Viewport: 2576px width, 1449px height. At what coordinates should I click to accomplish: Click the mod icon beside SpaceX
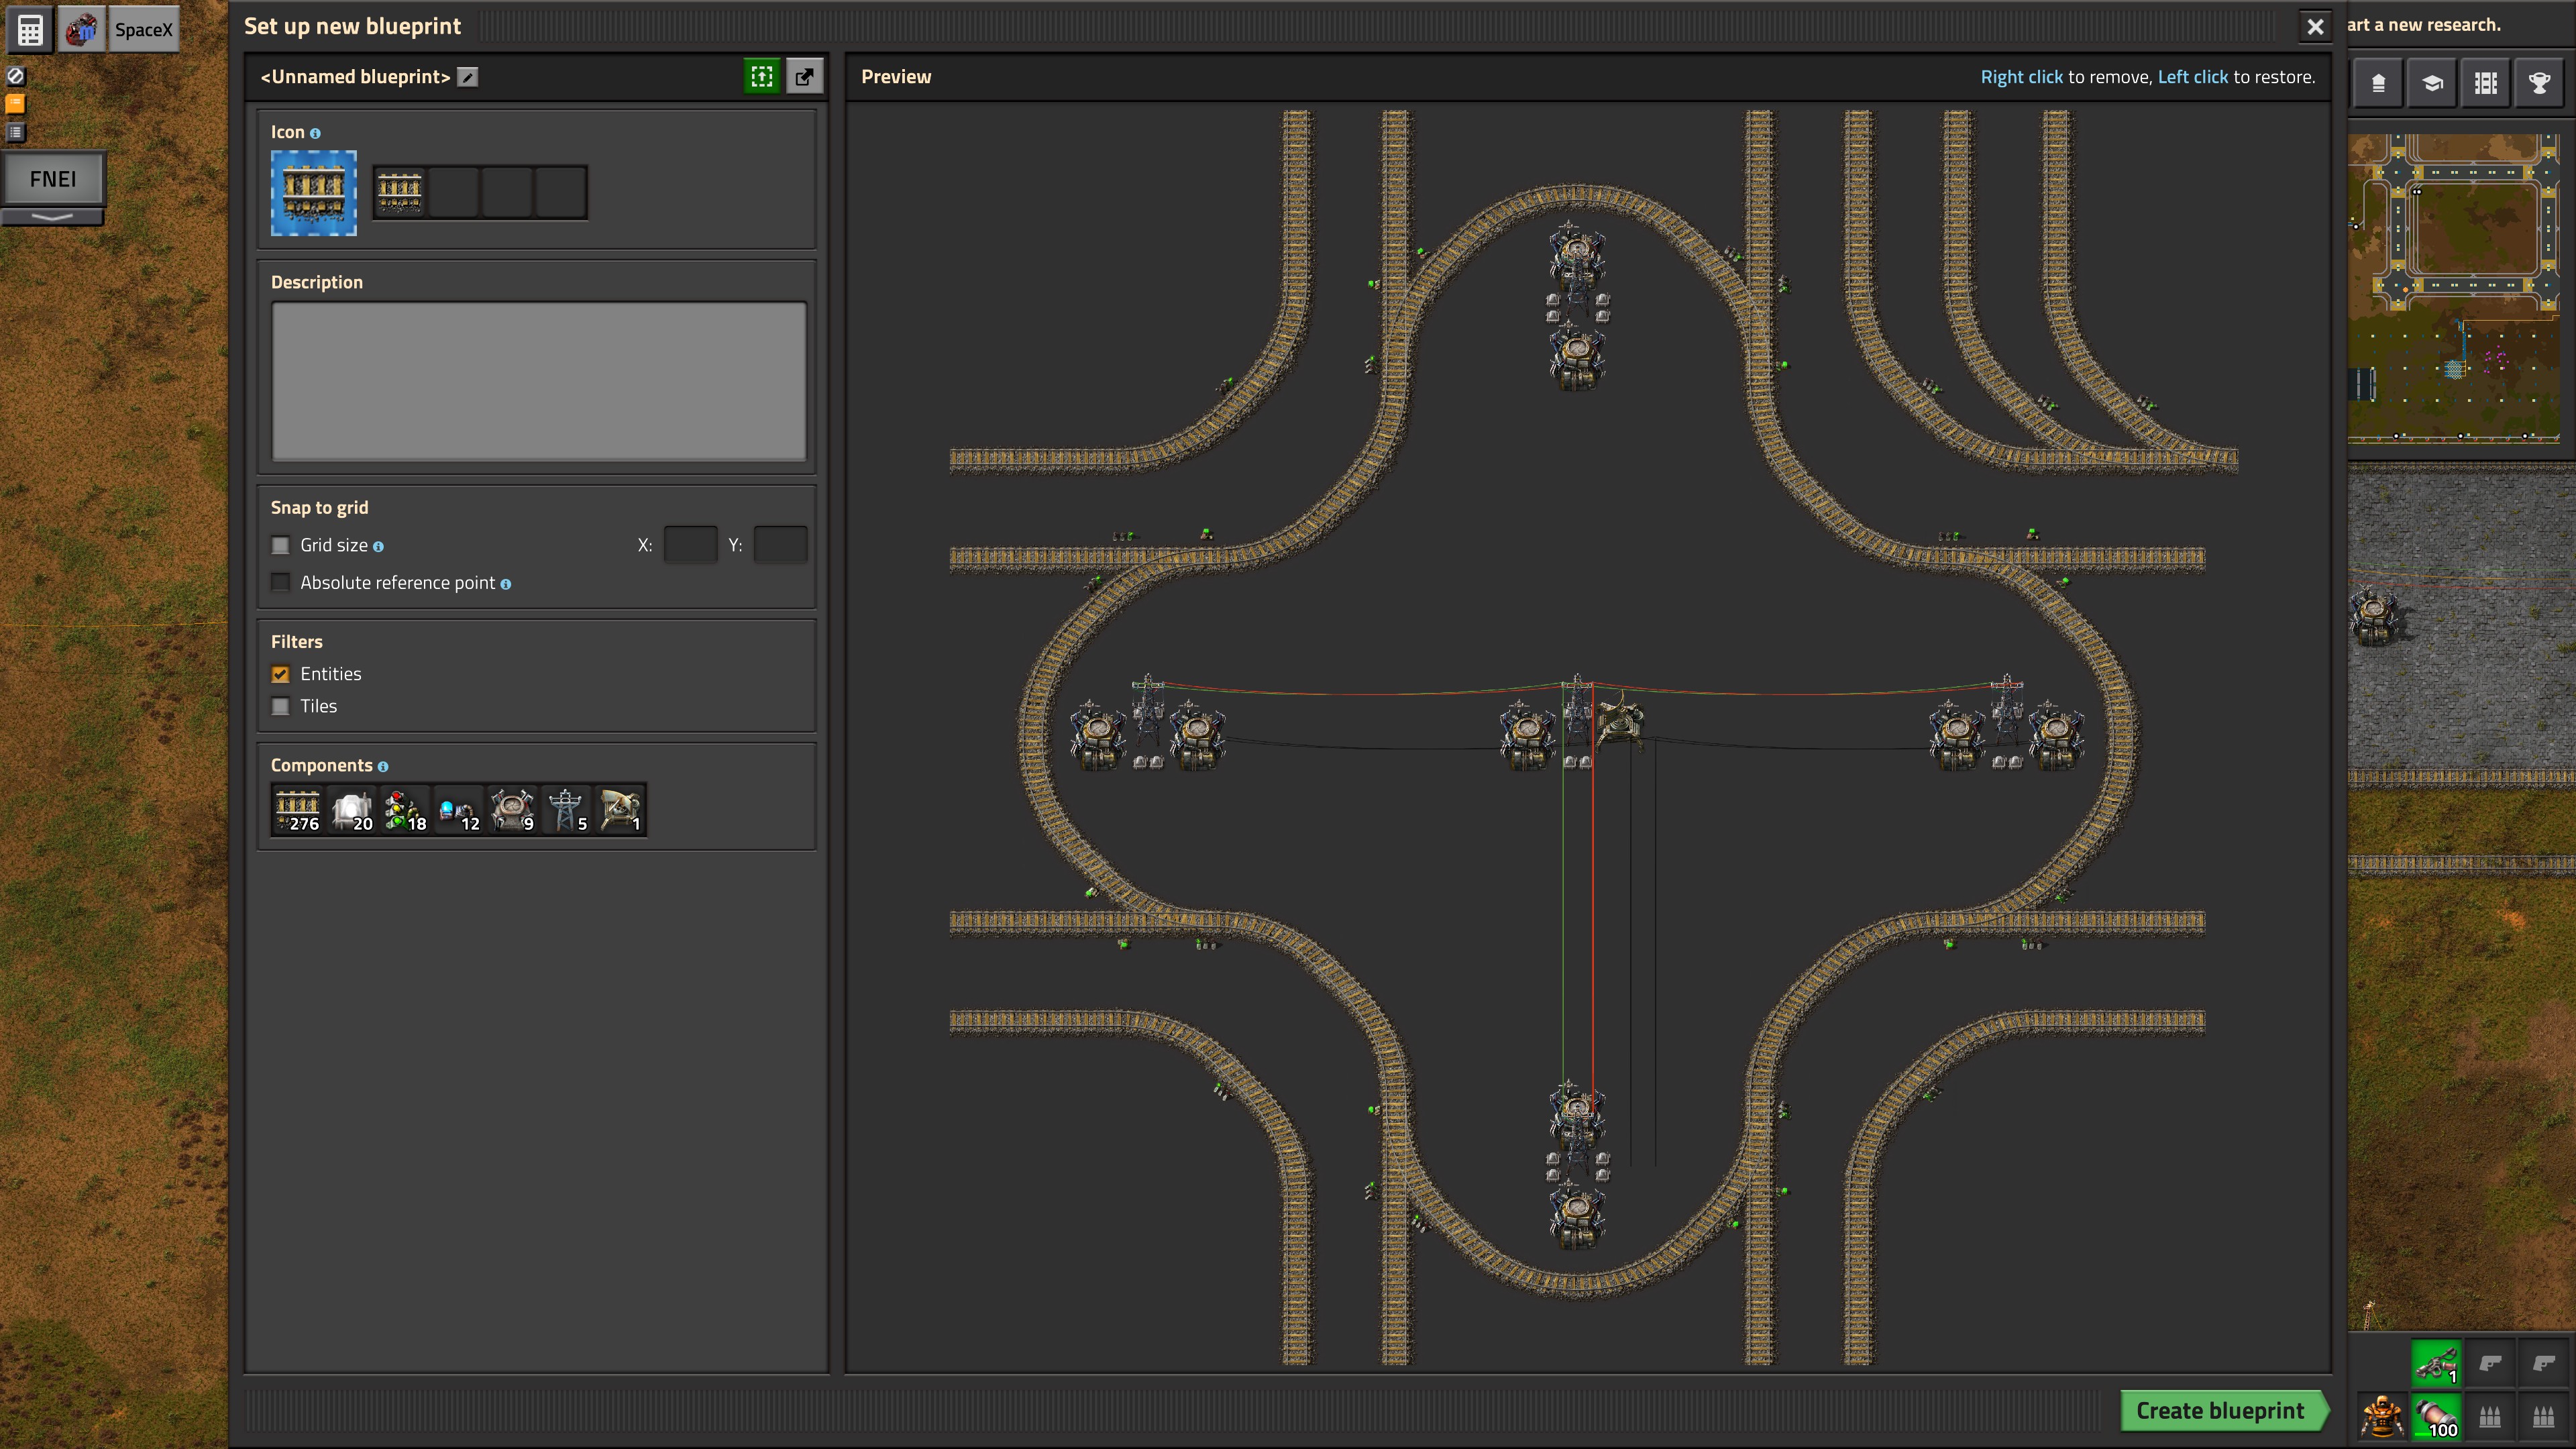[81, 30]
